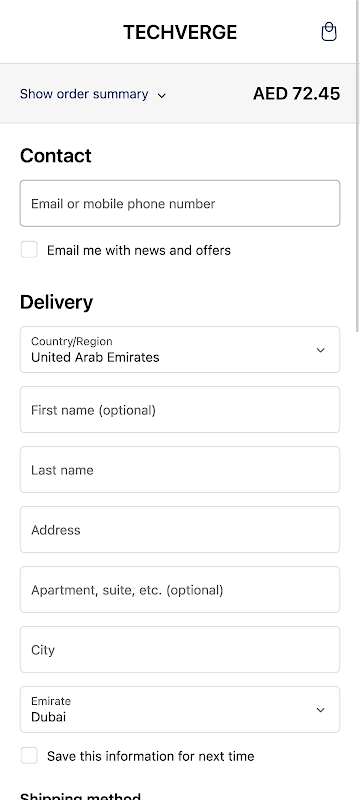Expand the Show order summary link
The height and width of the screenshot is (800, 360).
click(x=93, y=94)
